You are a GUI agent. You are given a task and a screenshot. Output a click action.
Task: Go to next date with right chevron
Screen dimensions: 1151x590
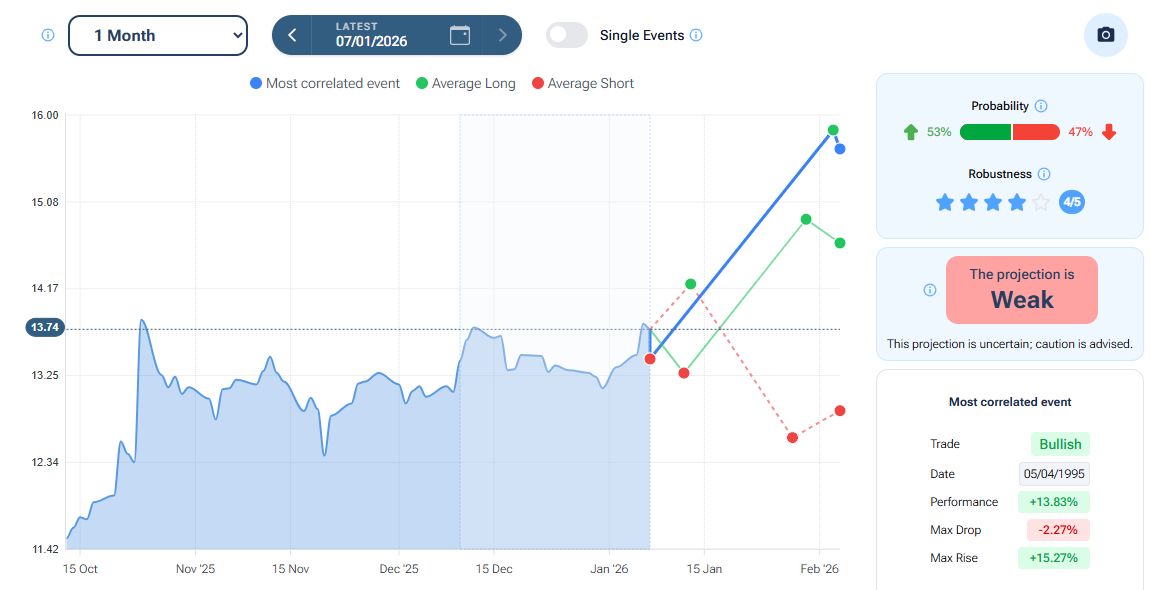502,35
